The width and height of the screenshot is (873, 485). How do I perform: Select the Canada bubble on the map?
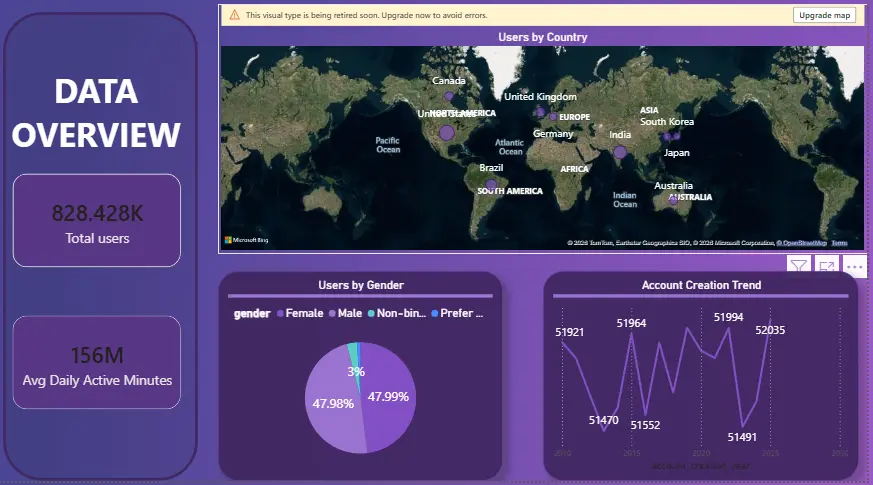click(x=449, y=96)
